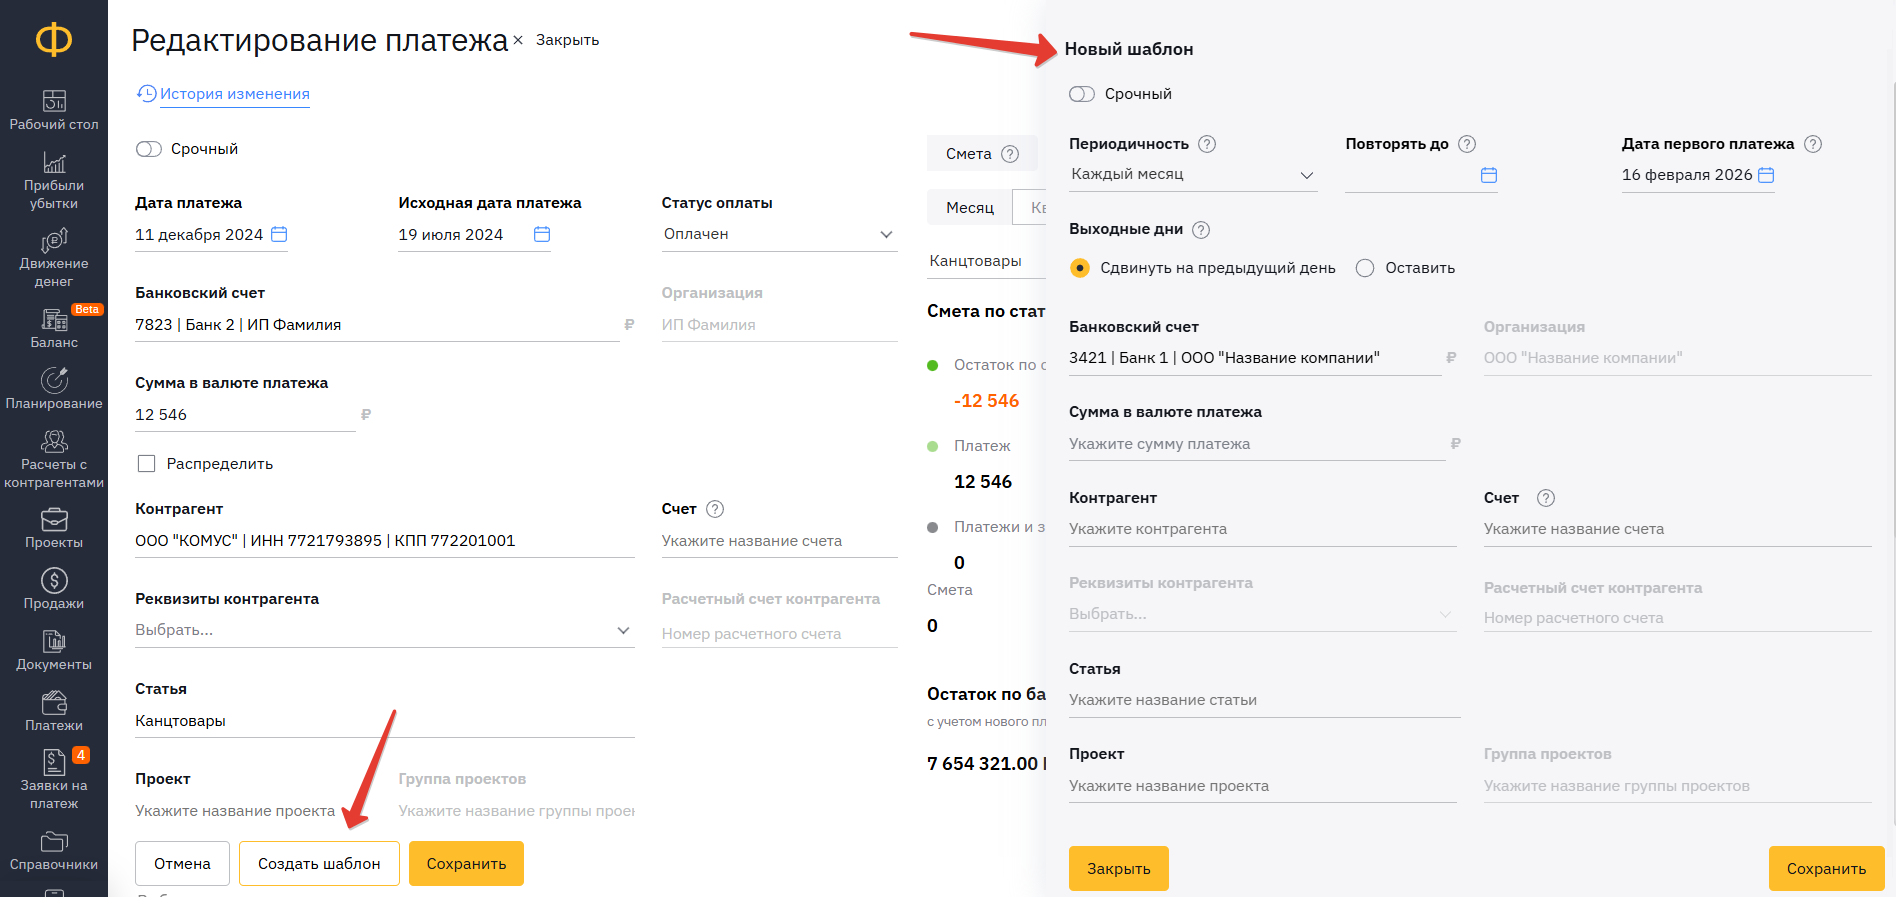Open the Периодичность dropdown Каждый месяц
Image resolution: width=1896 pixels, height=897 pixels.
(1193, 175)
